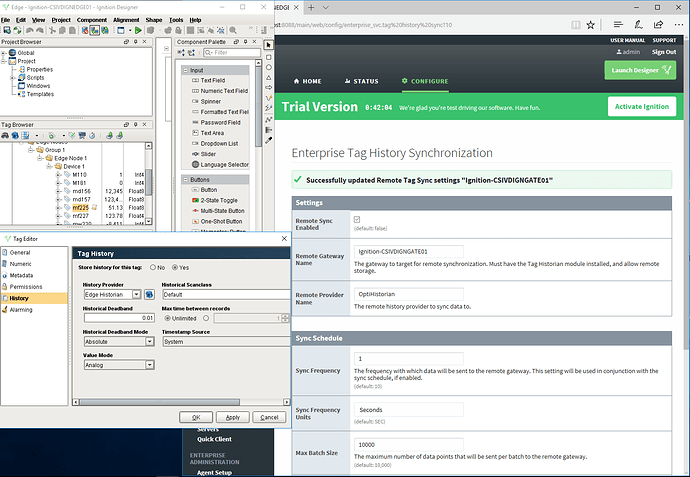Collapse the Edge Node 1 tree node

coord(40,158)
